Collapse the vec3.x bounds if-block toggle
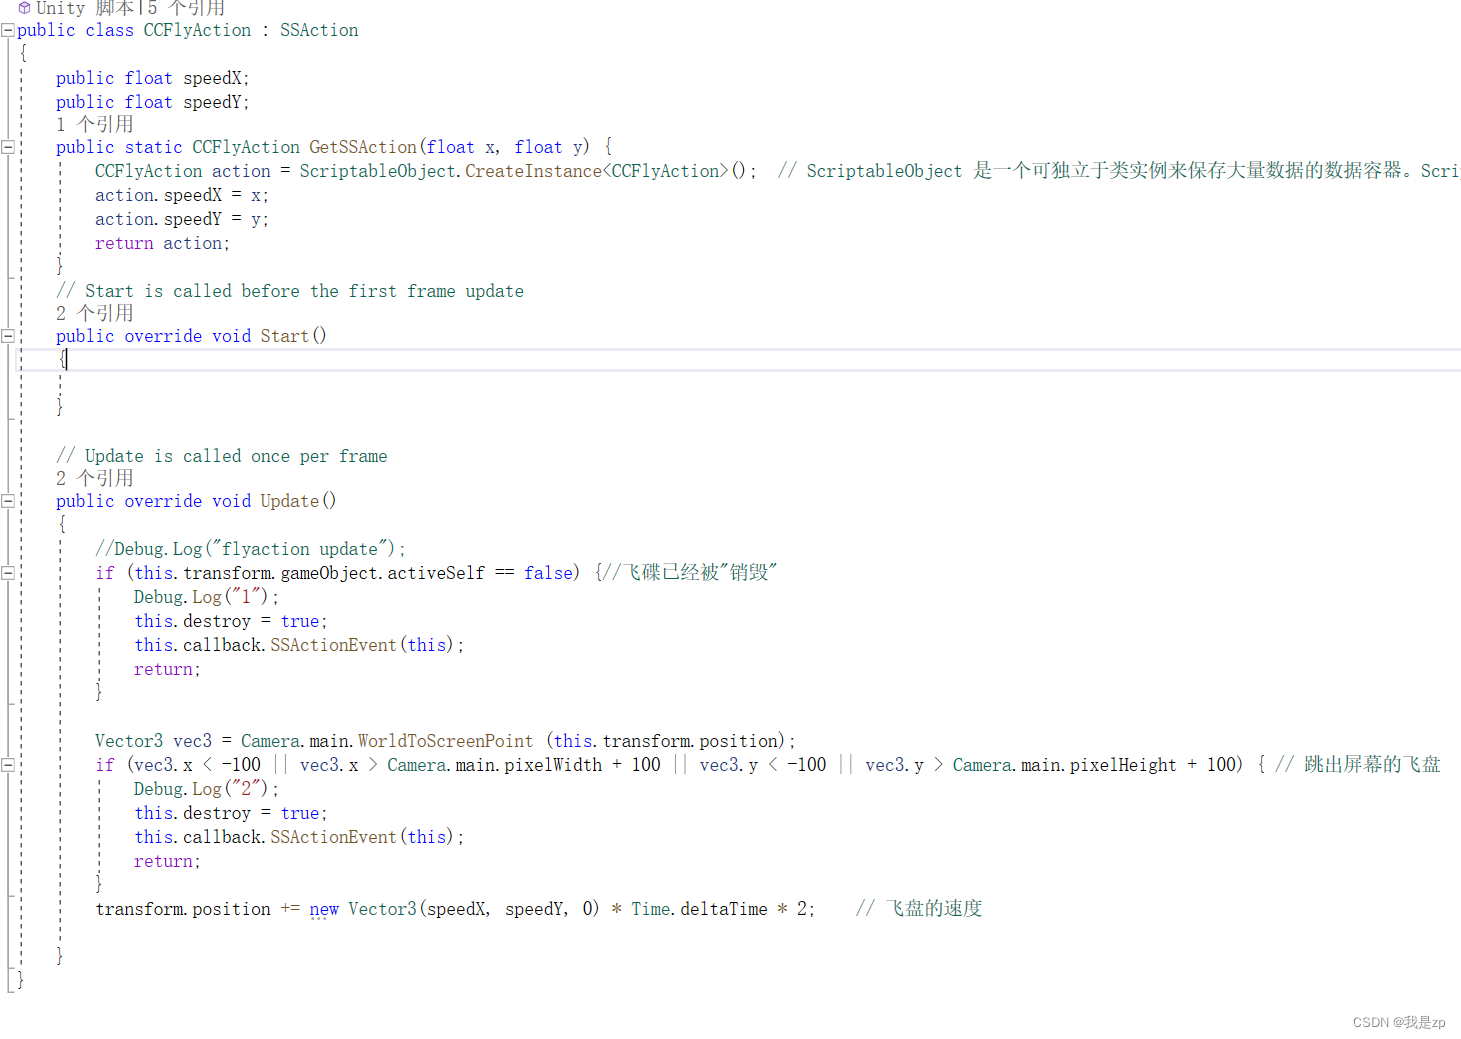Image resolution: width=1461 pixels, height=1039 pixels. [8, 765]
